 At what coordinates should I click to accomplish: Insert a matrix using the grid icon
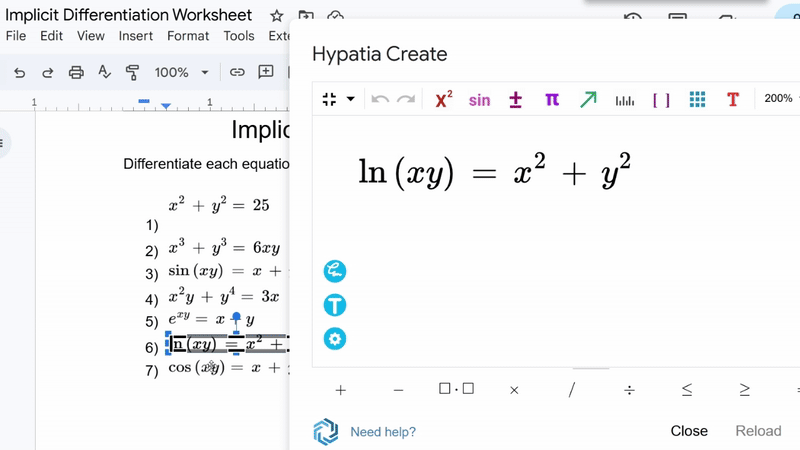(697, 99)
